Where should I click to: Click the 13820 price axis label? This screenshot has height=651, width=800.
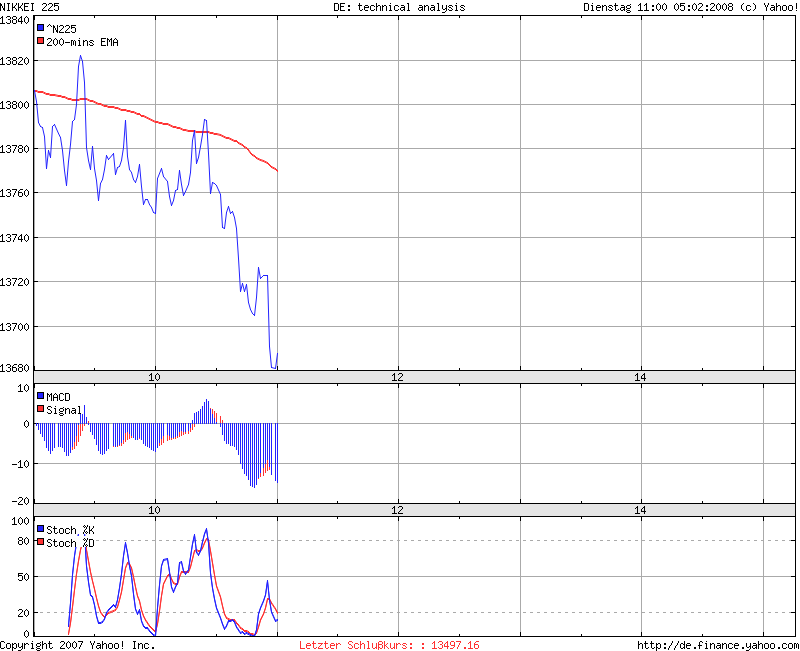pos(15,61)
